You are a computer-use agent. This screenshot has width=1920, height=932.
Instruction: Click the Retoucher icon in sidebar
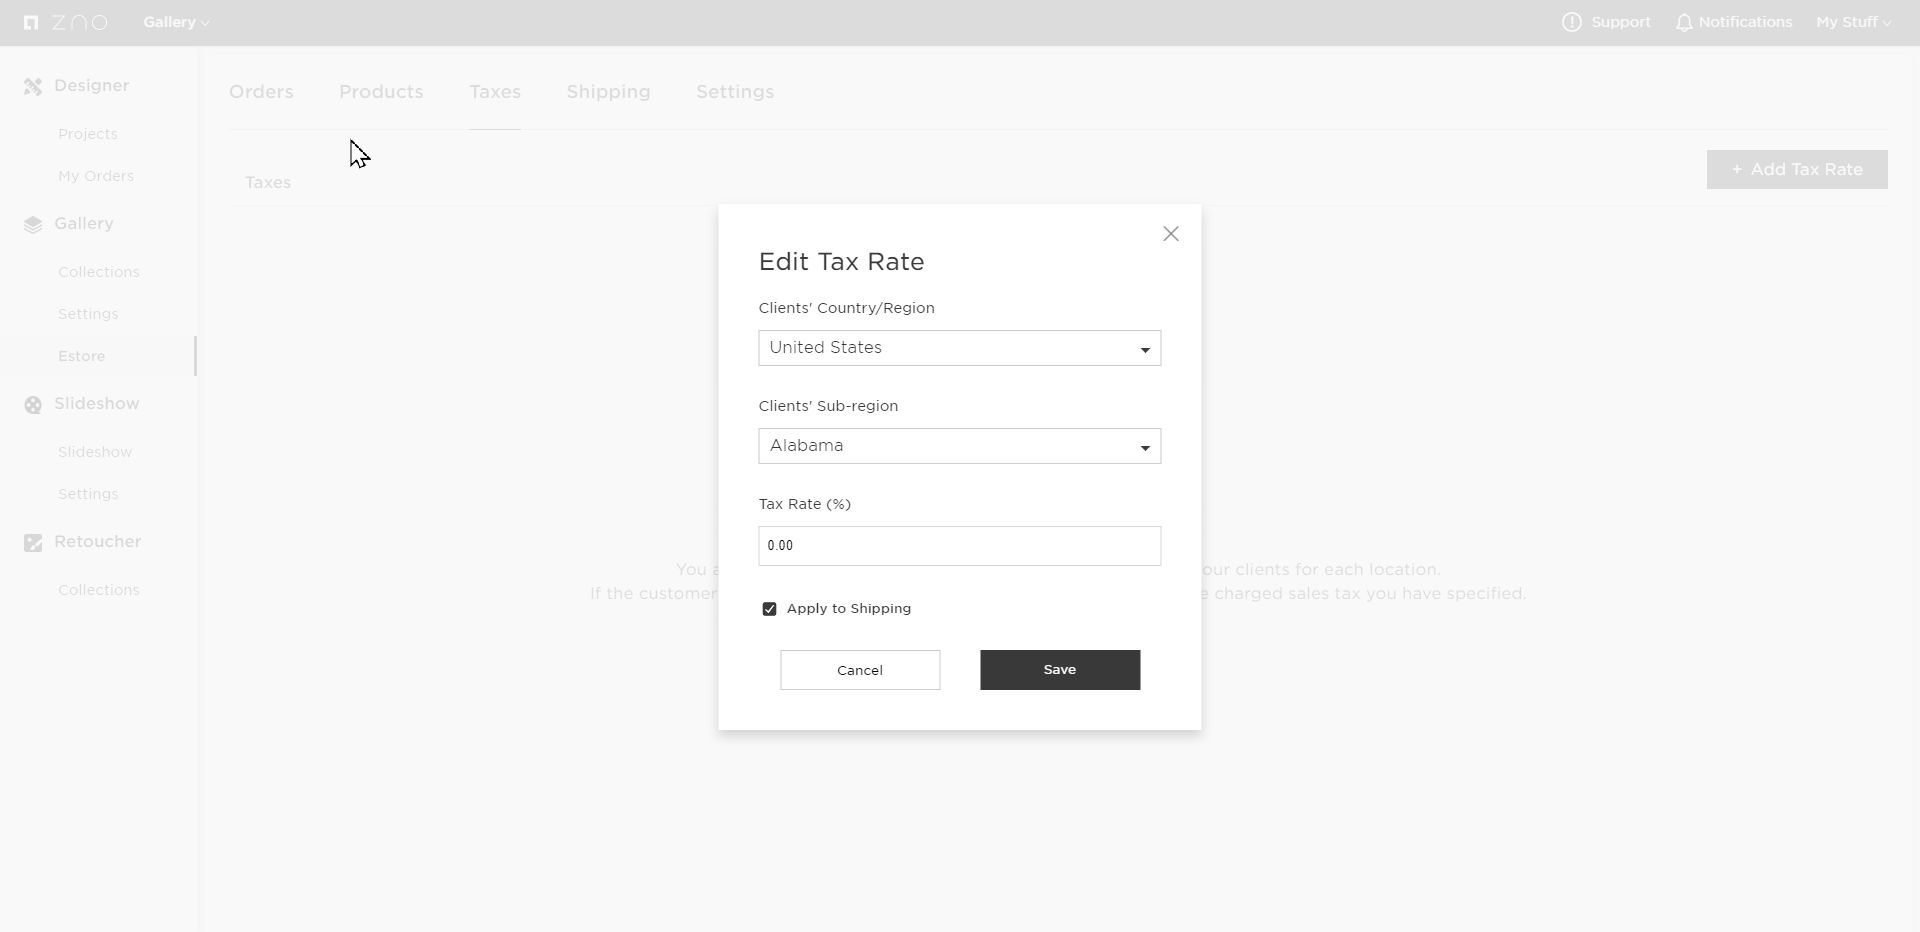tap(33, 543)
